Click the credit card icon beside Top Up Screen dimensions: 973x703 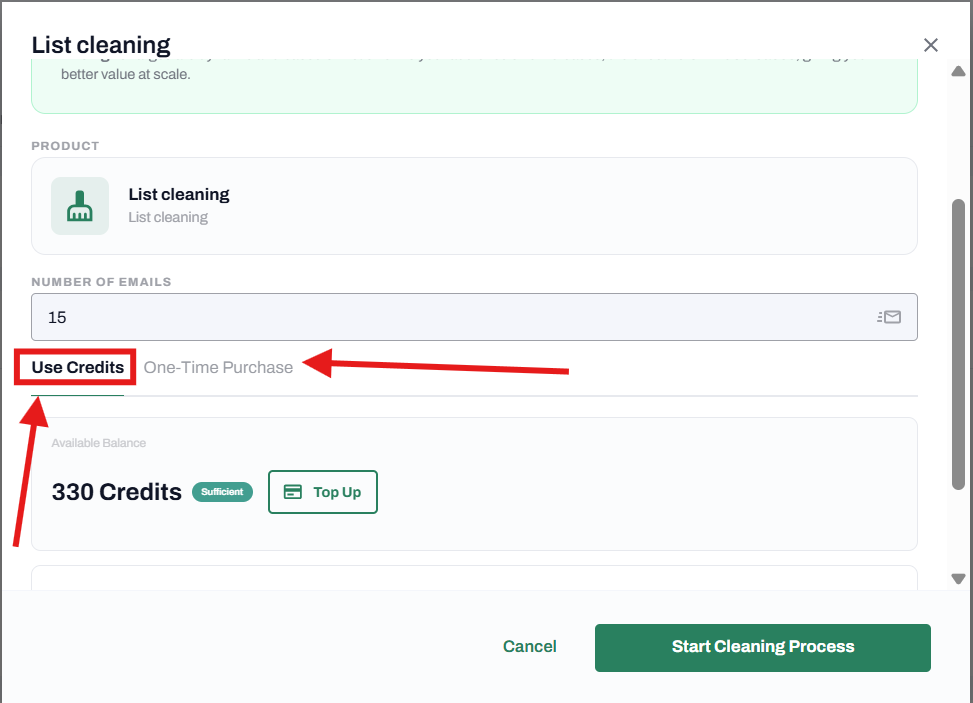(x=293, y=492)
